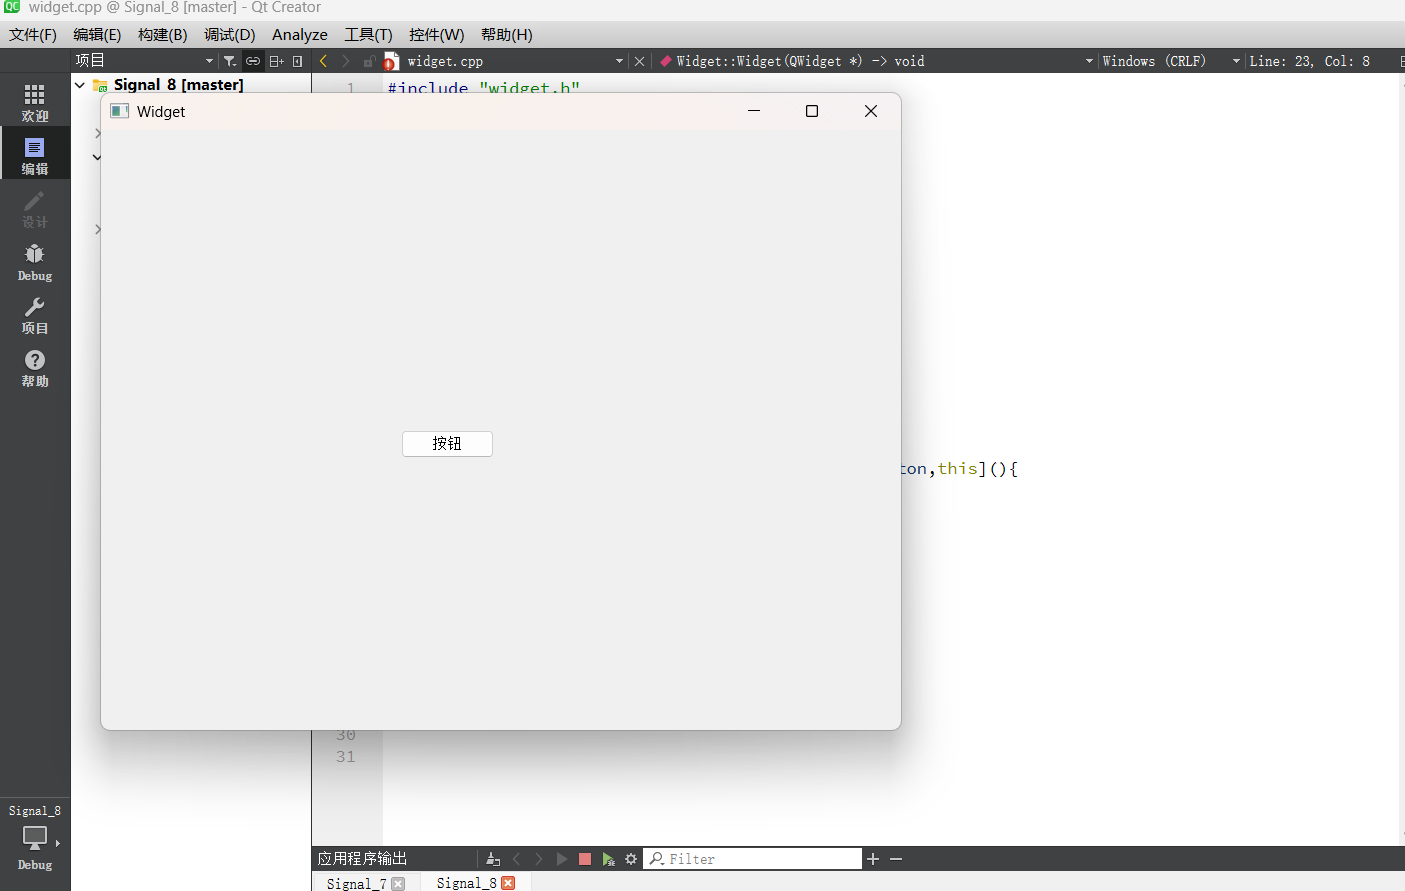This screenshot has height=891, width=1405.
Task: Zoom out the output pane minus
Action: (896, 859)
